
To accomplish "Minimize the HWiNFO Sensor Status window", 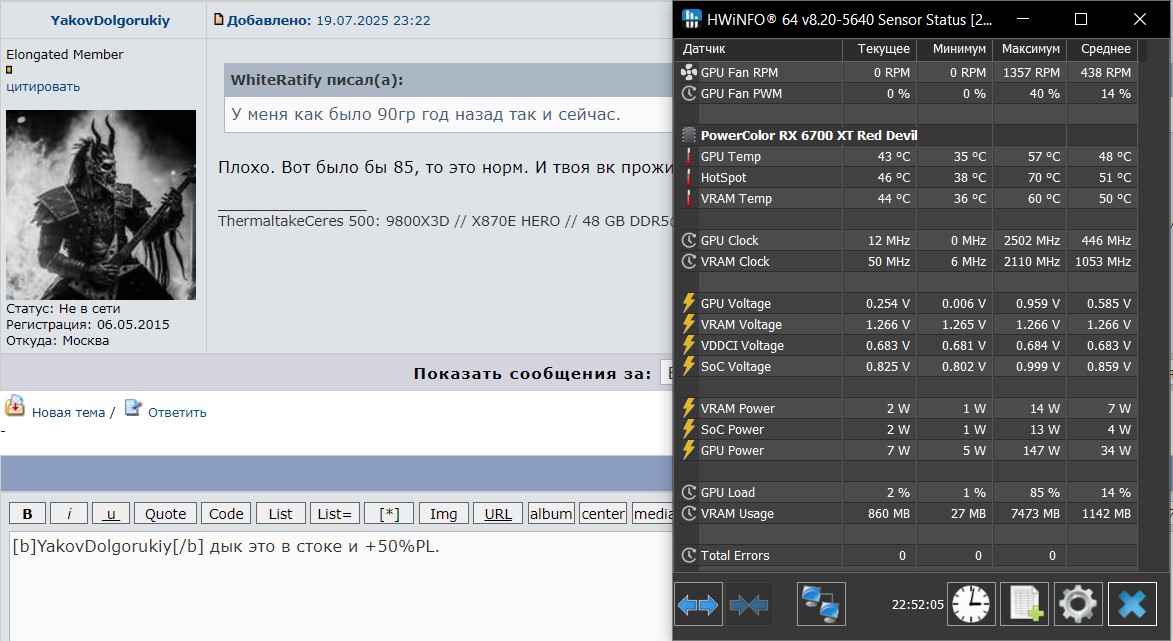I will [x=1023, y=19].
